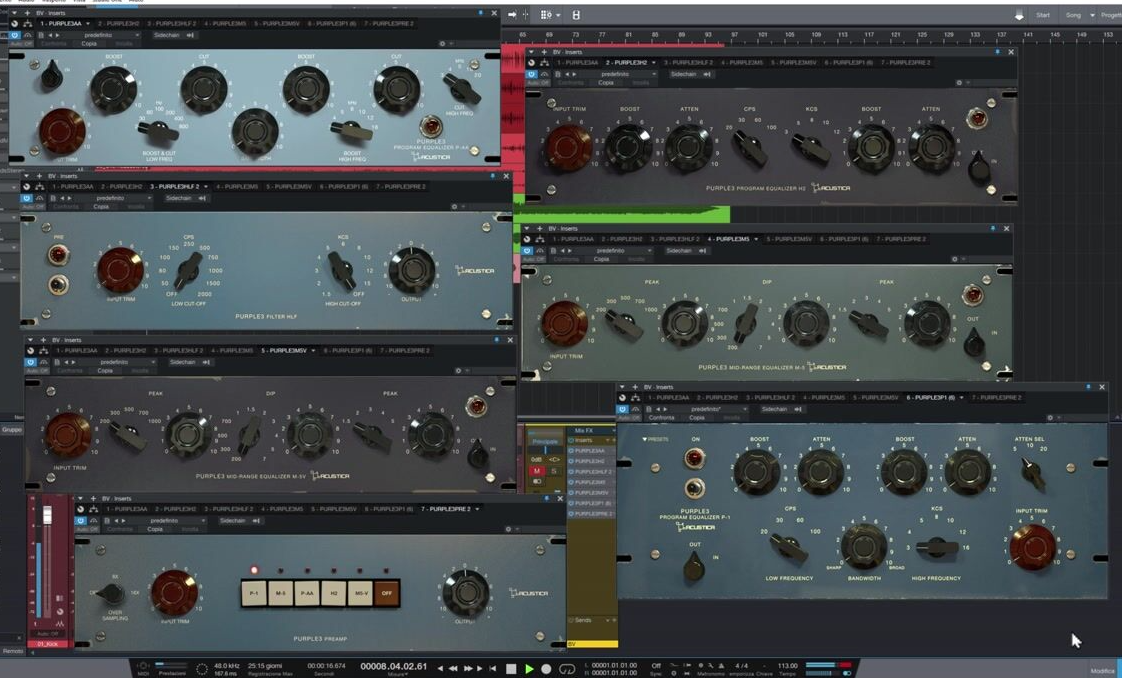Bypass PURPLE3H2 with its blue power button

point(532,74)
